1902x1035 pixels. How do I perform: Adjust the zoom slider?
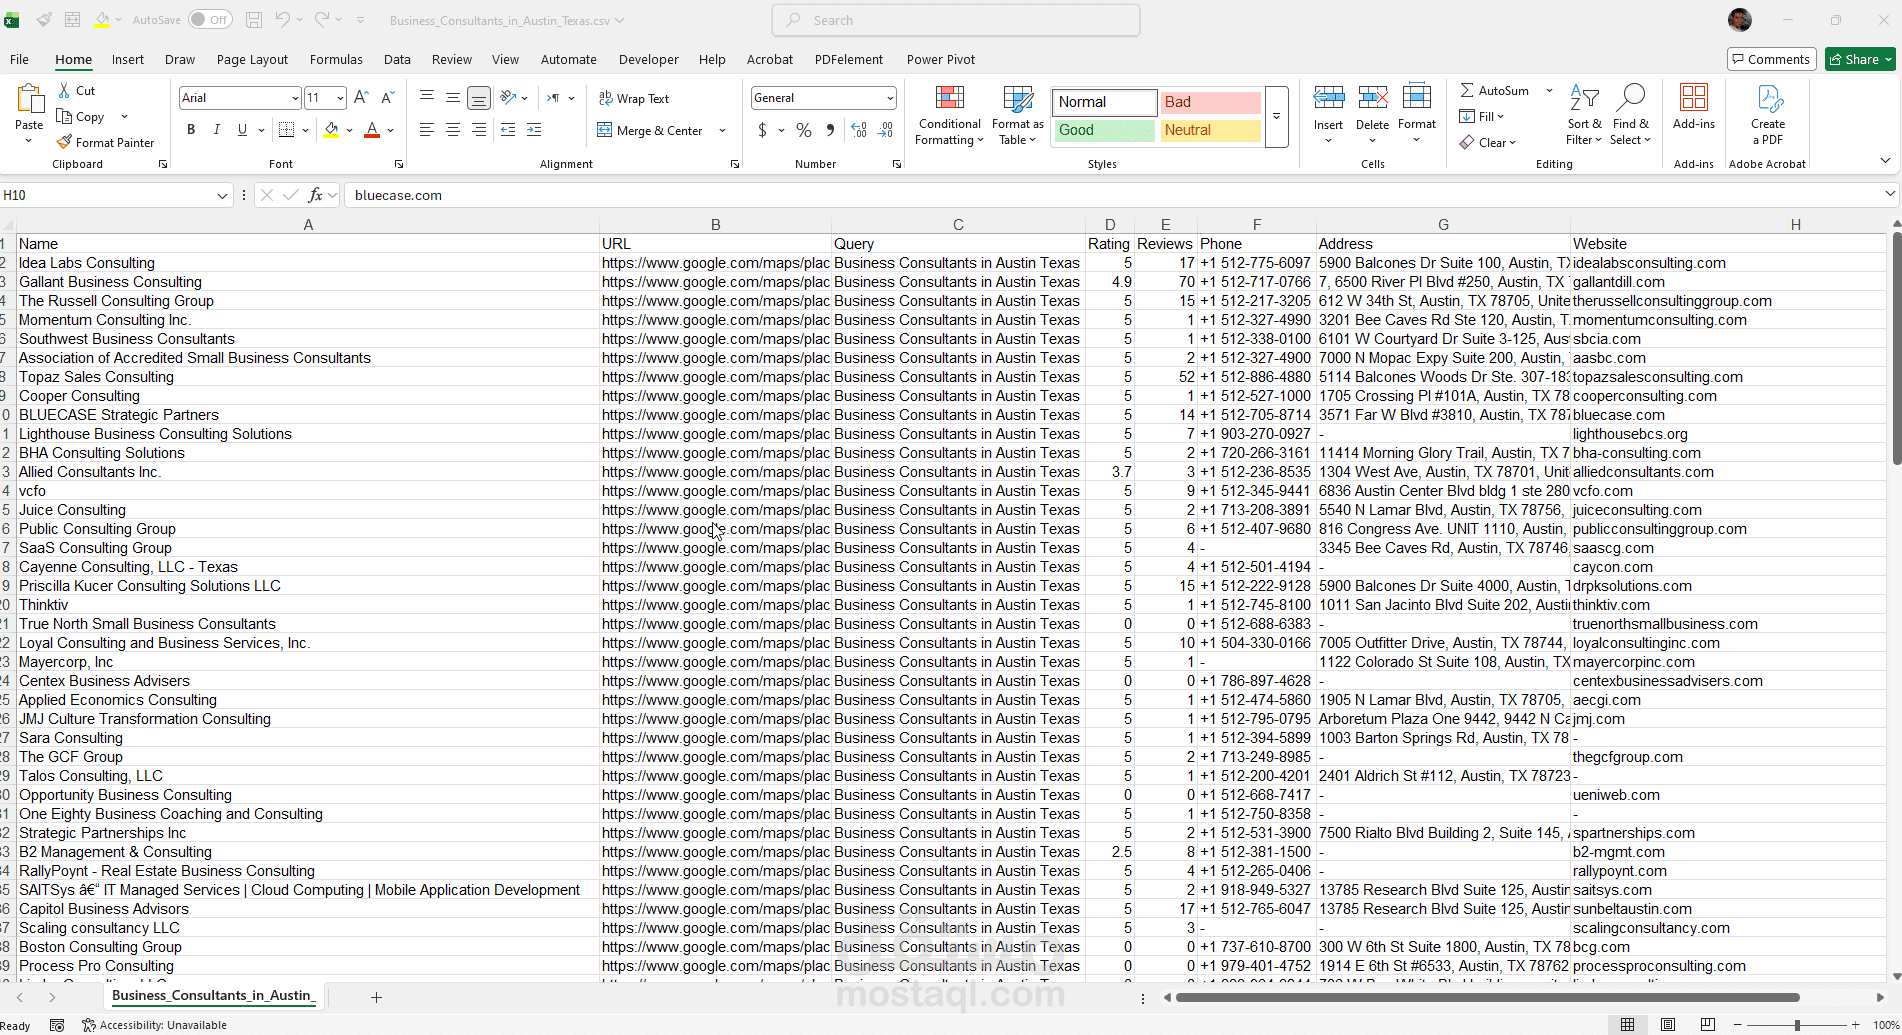click(1796, 1025)
